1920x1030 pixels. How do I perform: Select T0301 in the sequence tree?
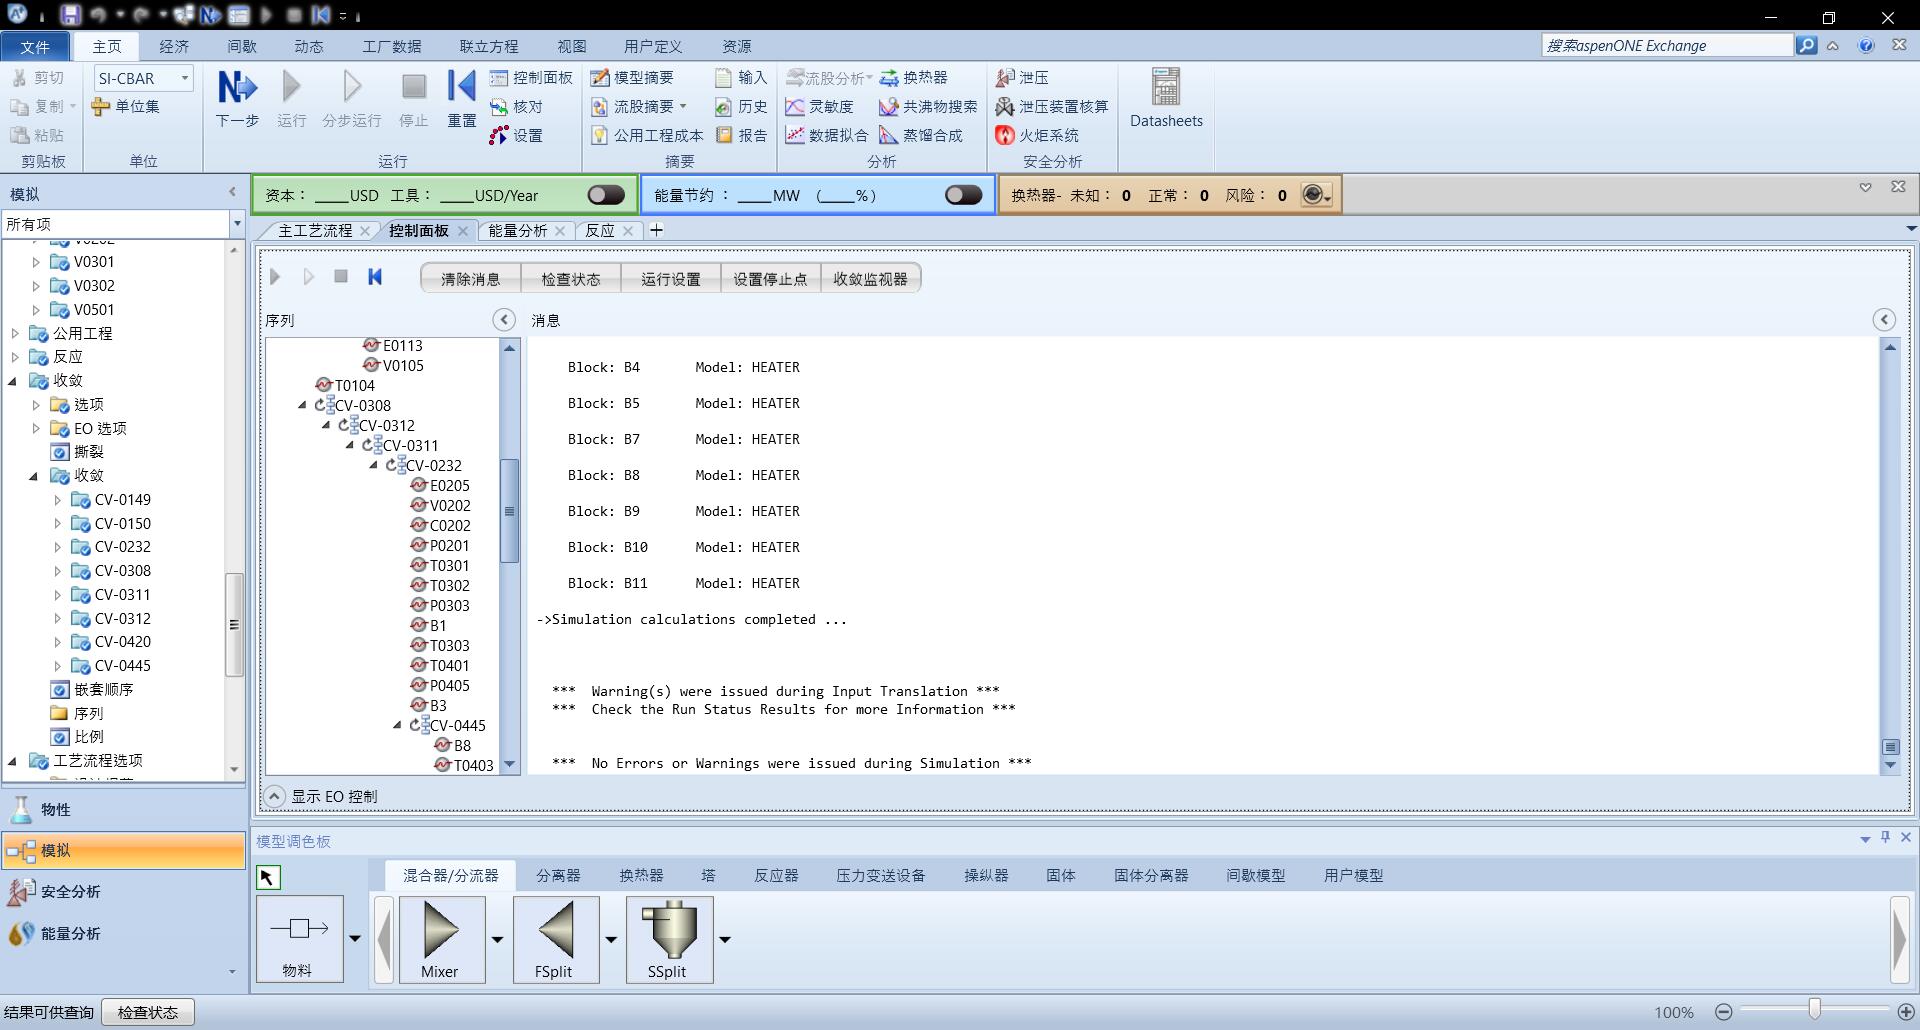tap(440, 565)
